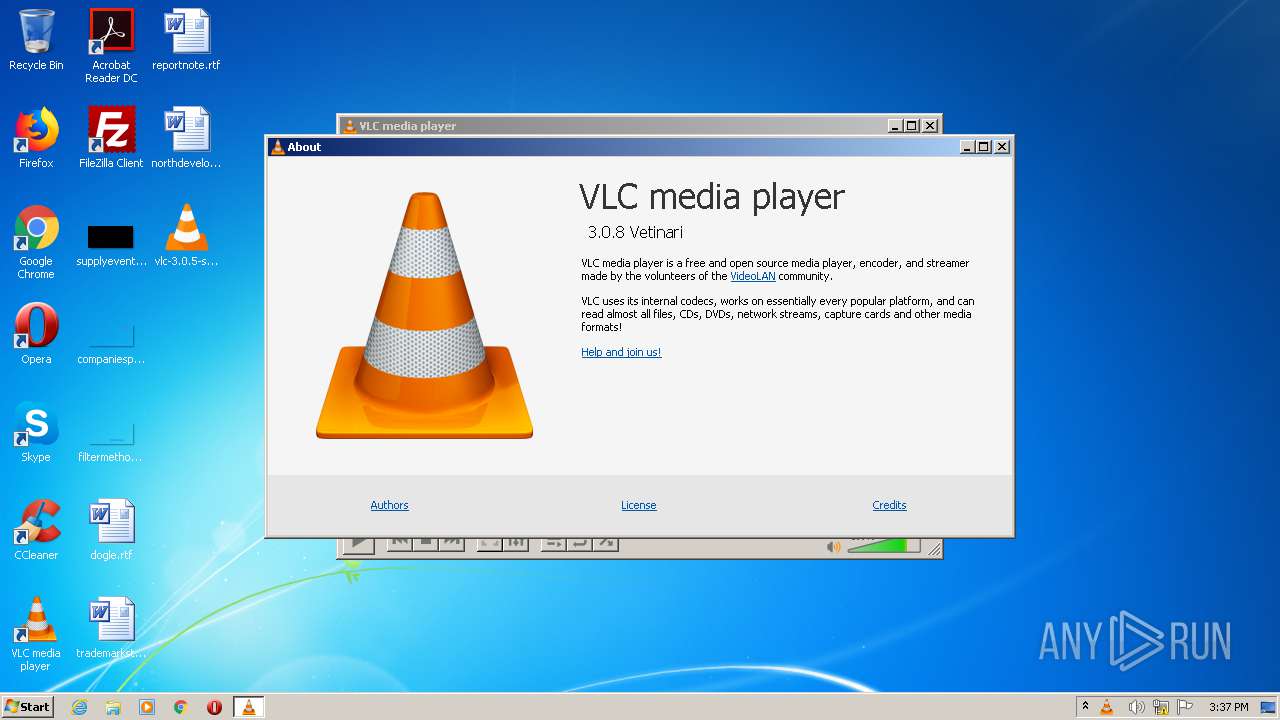
Task: Open the Action Center flag icon
Action: [x=1186, y=707]
